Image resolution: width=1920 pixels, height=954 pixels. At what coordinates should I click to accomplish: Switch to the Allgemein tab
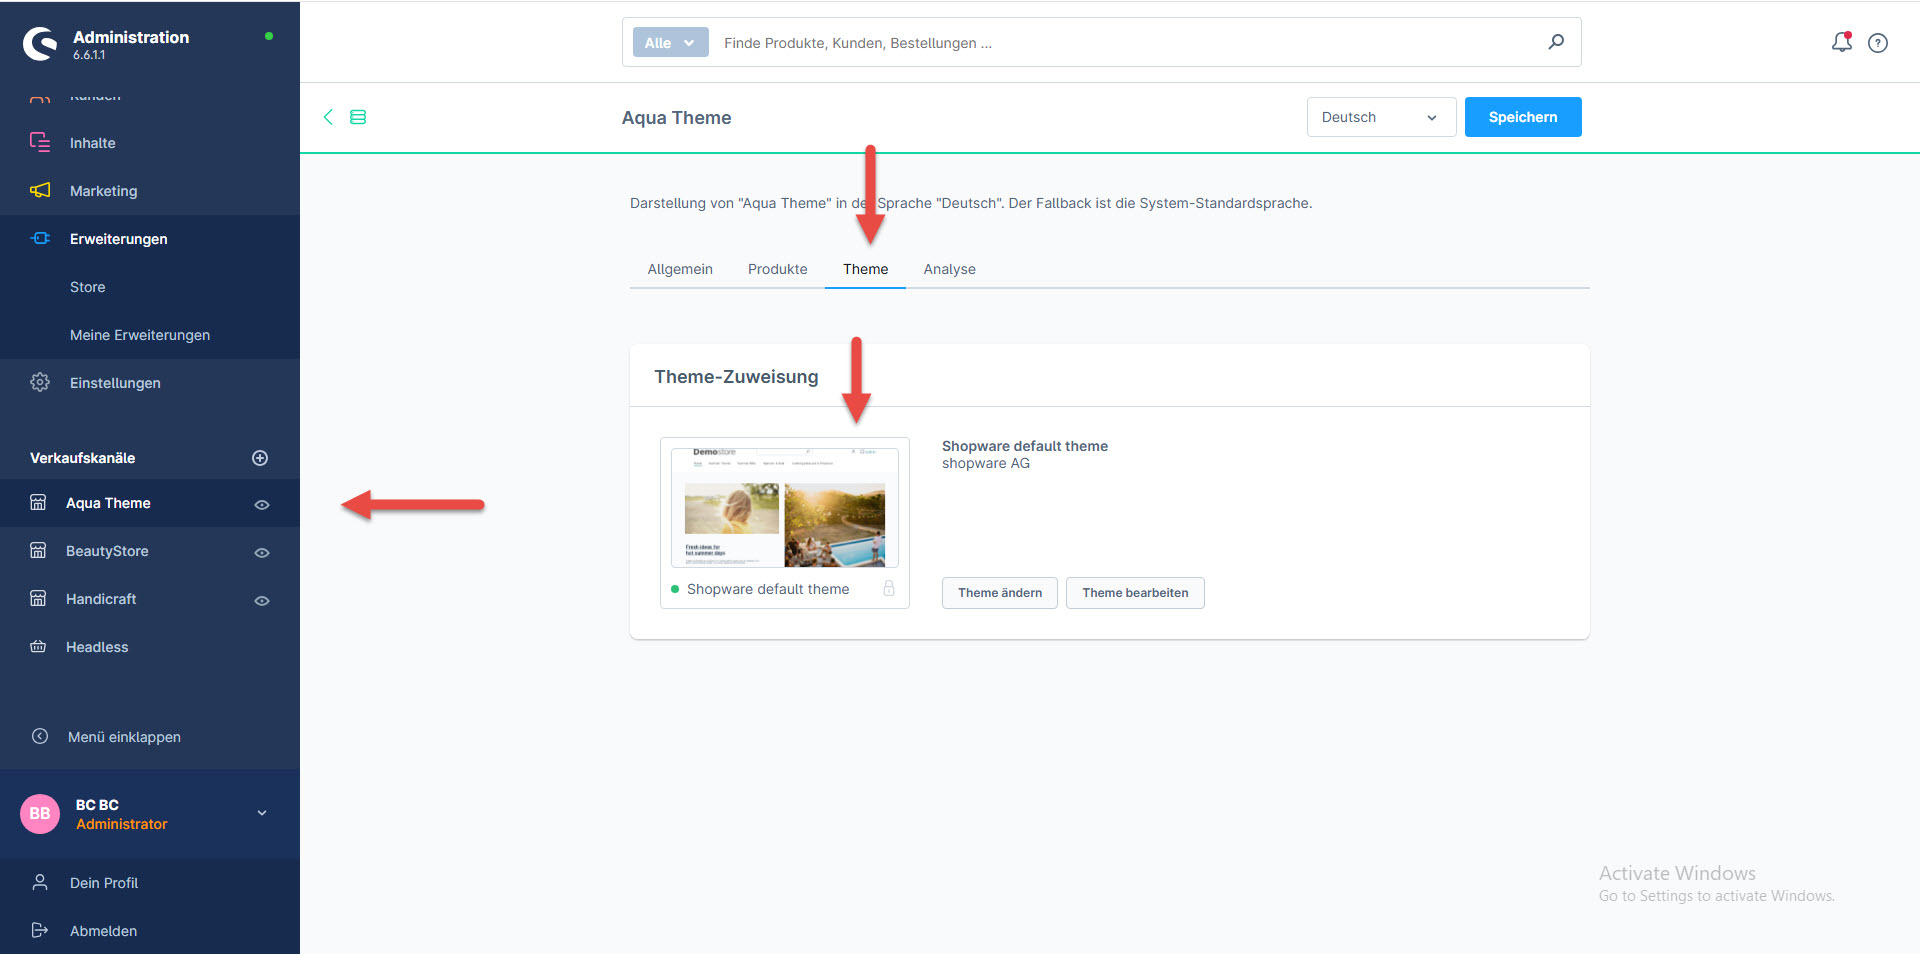click(680, 269)
